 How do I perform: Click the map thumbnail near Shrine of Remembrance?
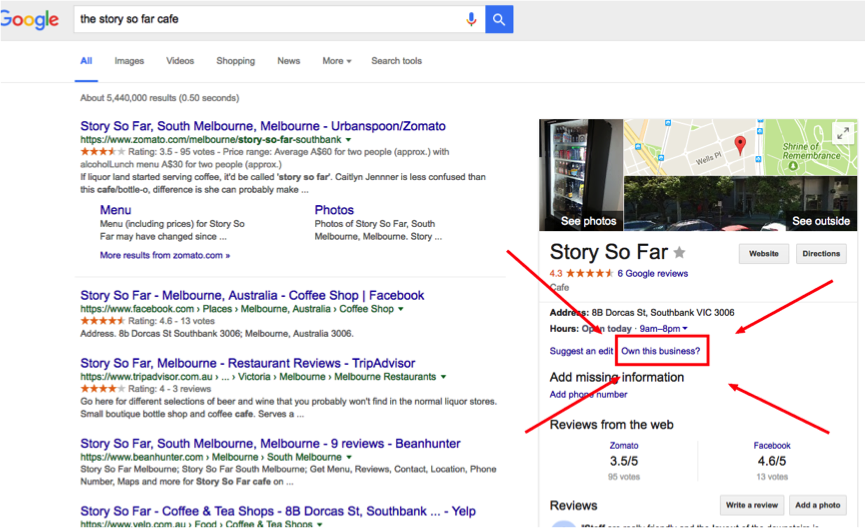click(741, 147)
